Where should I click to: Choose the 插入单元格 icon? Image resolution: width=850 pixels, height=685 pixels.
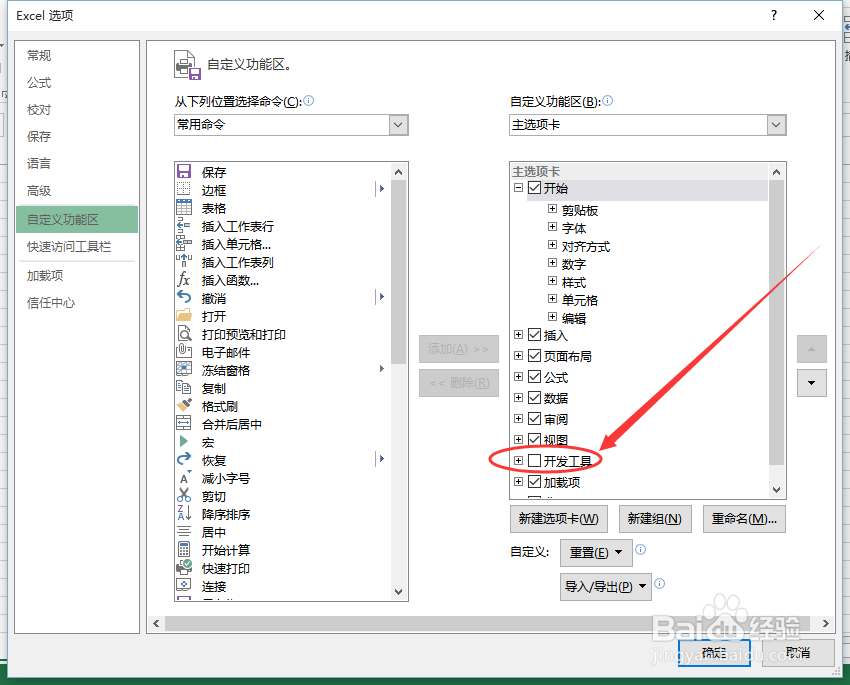point(184,243)
